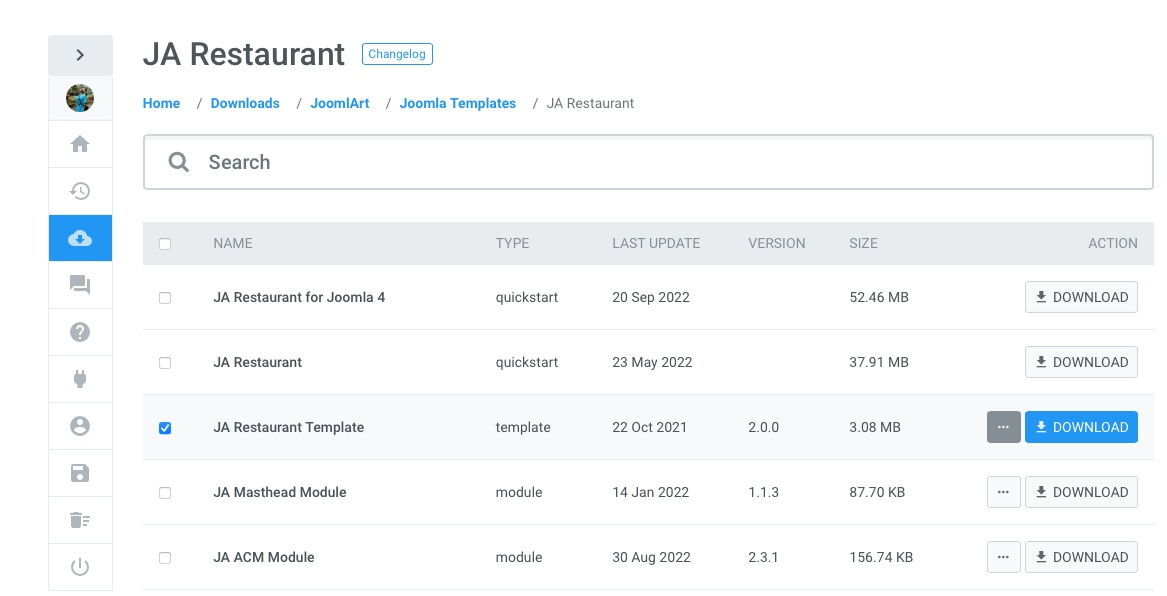Select the cloud download sidebar icon
Viewport: 1167px width, 596px height.
[x=80, y=238]
